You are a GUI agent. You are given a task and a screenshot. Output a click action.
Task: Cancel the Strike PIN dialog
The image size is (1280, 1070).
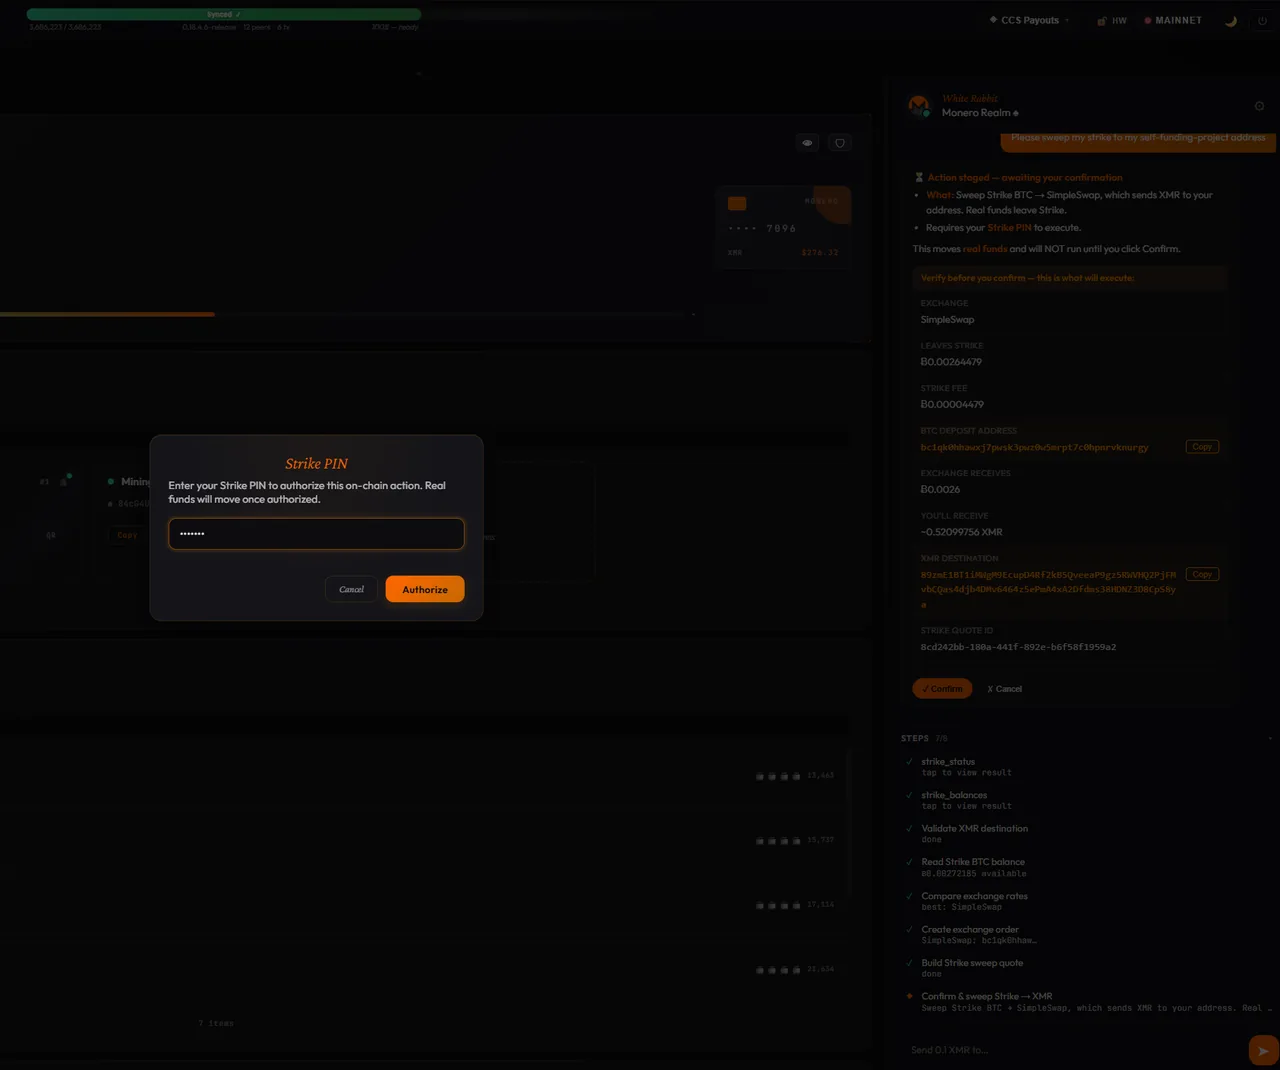coord(351,589)
